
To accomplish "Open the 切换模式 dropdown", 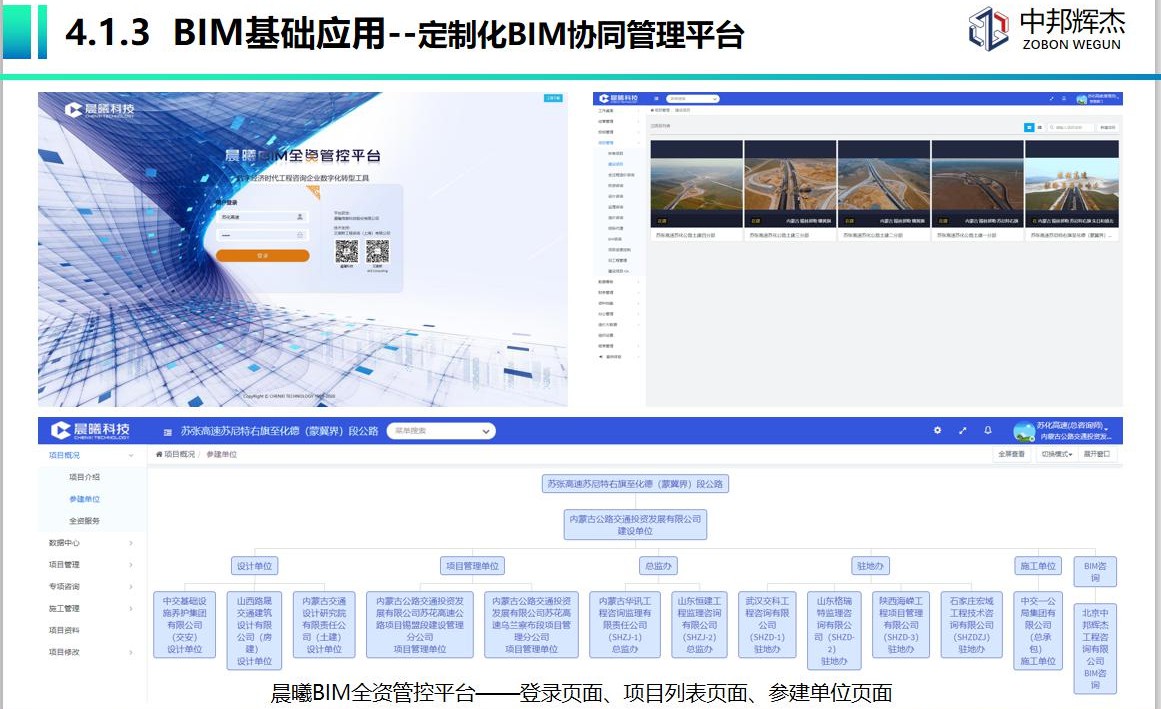I will tap(1057, 454).
